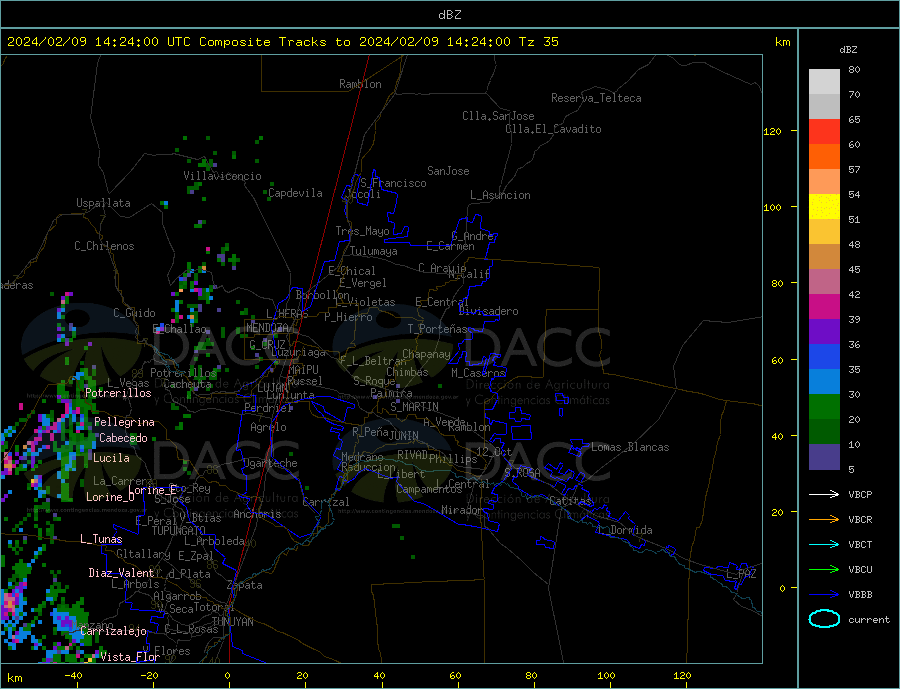Click the VBCU legend label
Image resolution: width=900 pixels, height=689 pixels.
pos(860,570)
